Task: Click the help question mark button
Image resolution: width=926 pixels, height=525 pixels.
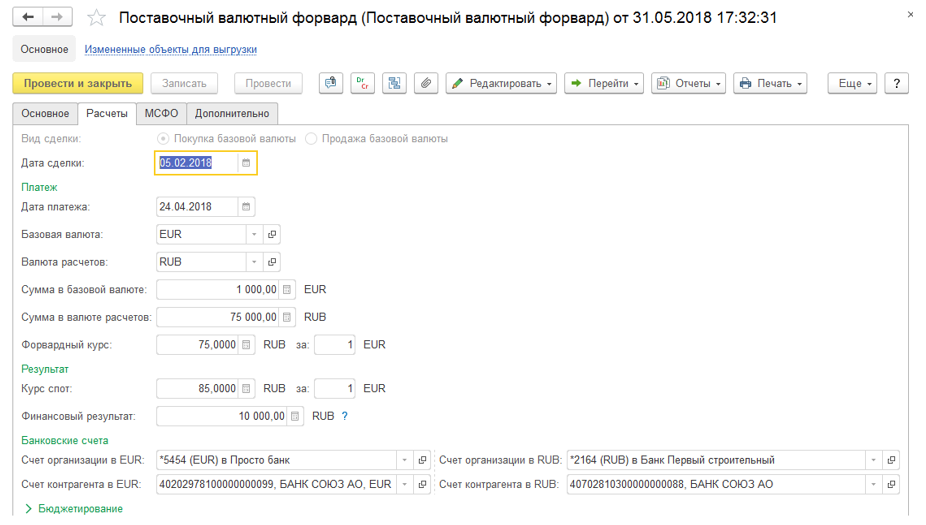Action: [896, 83]
